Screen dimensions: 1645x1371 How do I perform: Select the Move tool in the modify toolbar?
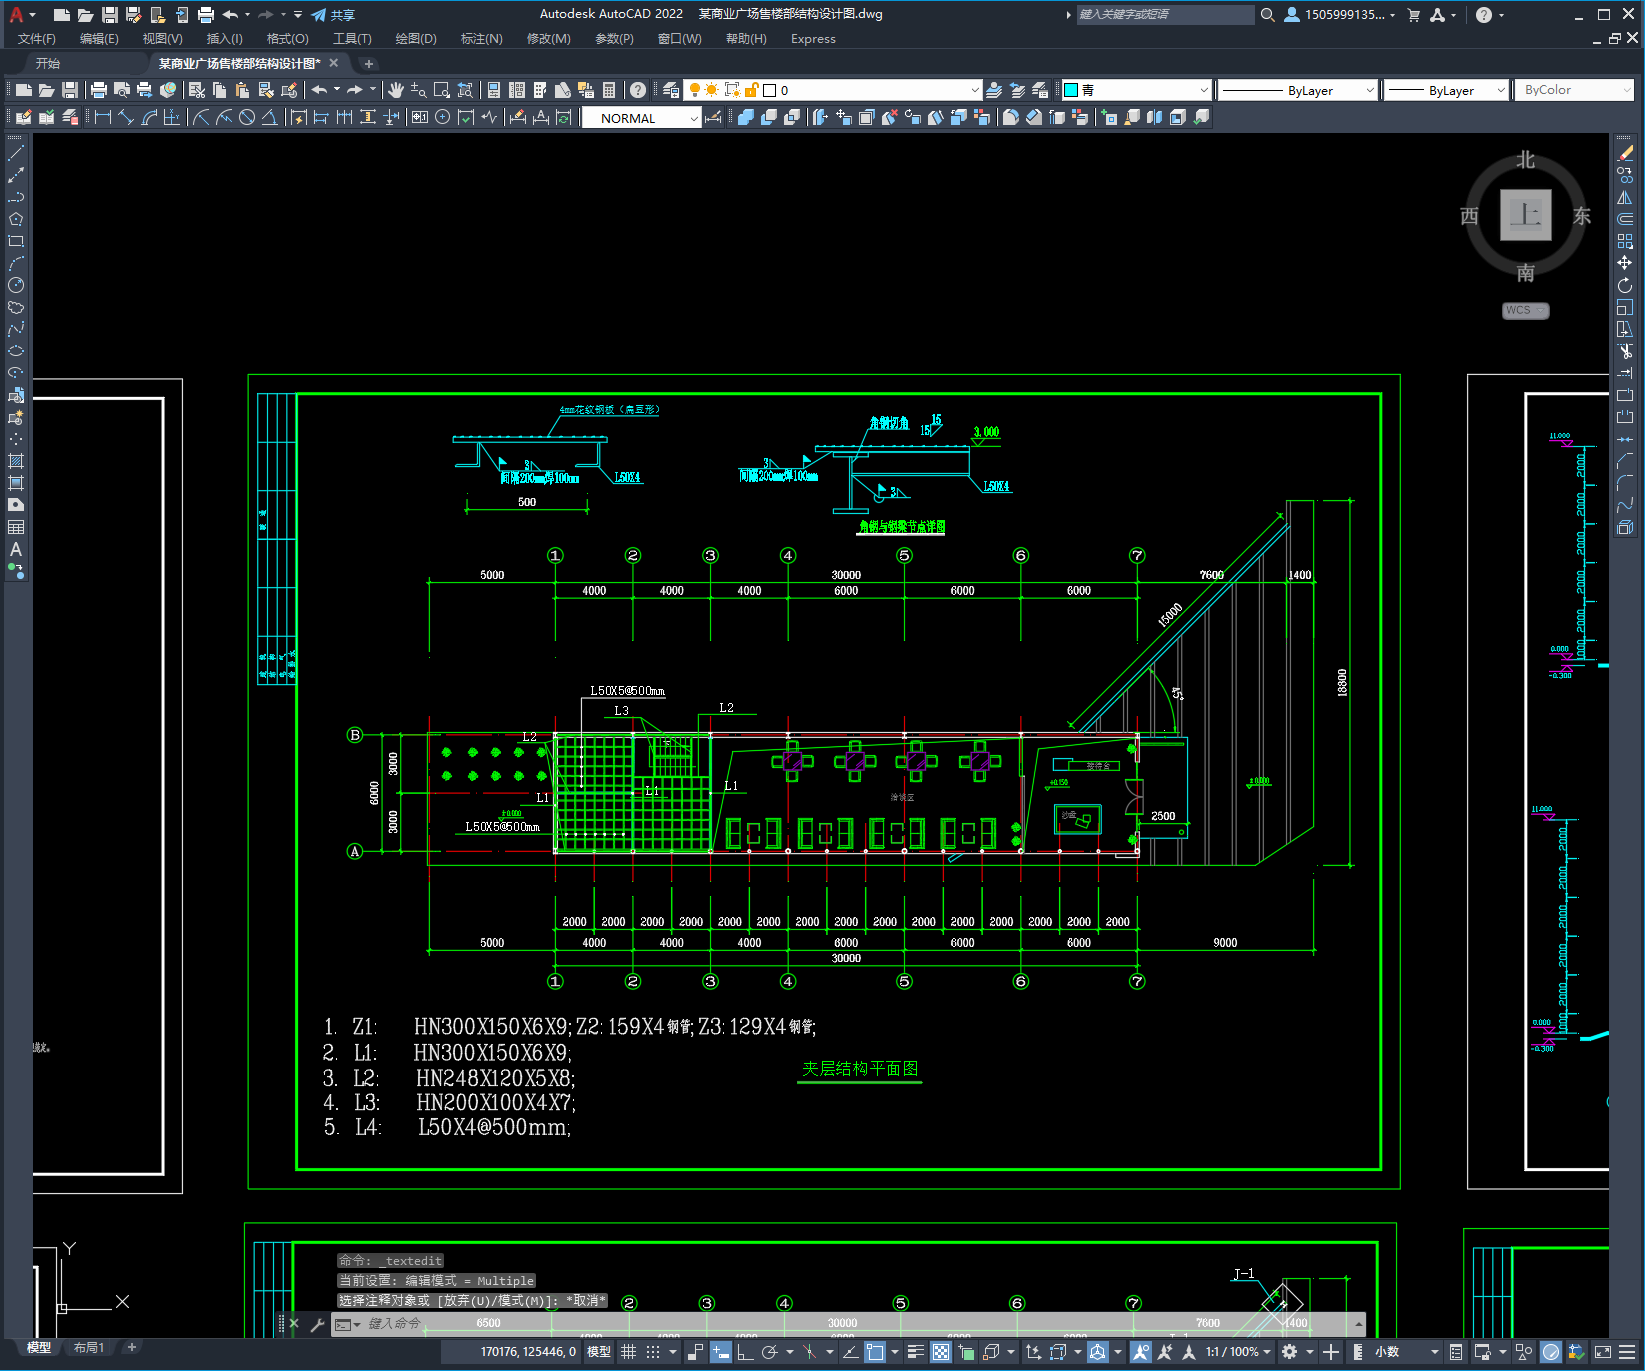(x=1625, y=263)
